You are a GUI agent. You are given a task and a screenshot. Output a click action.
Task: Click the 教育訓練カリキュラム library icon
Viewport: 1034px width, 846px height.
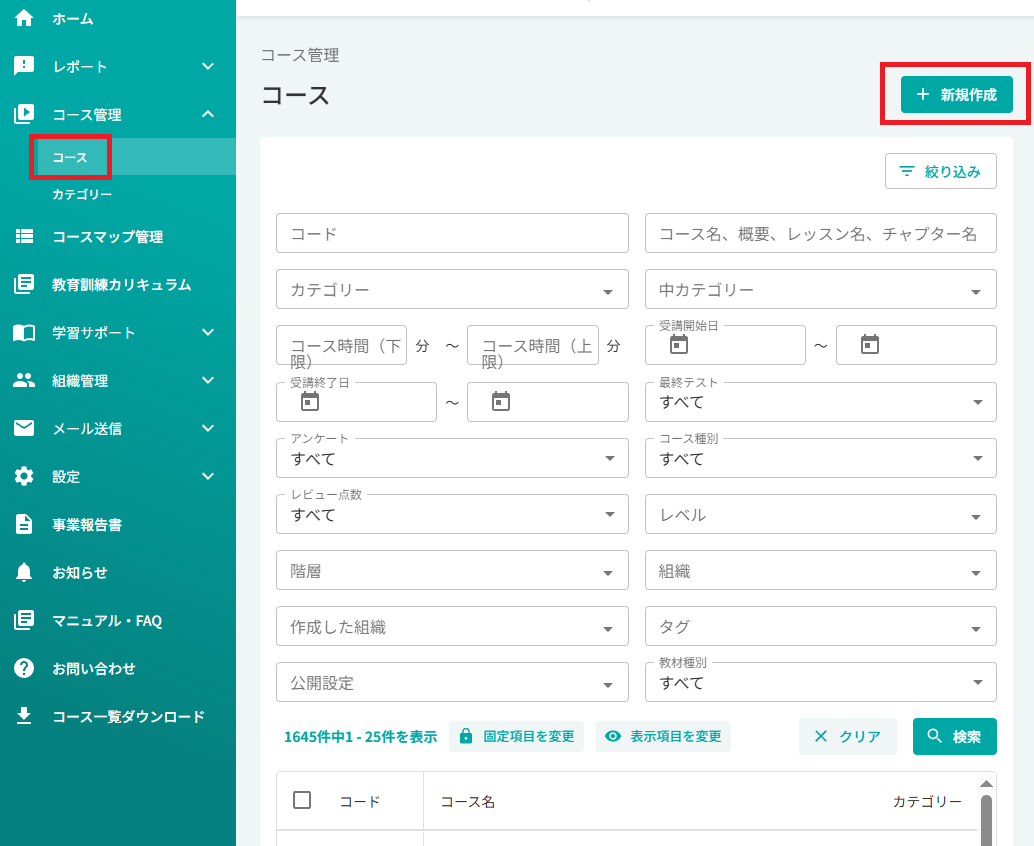[24, 284]
